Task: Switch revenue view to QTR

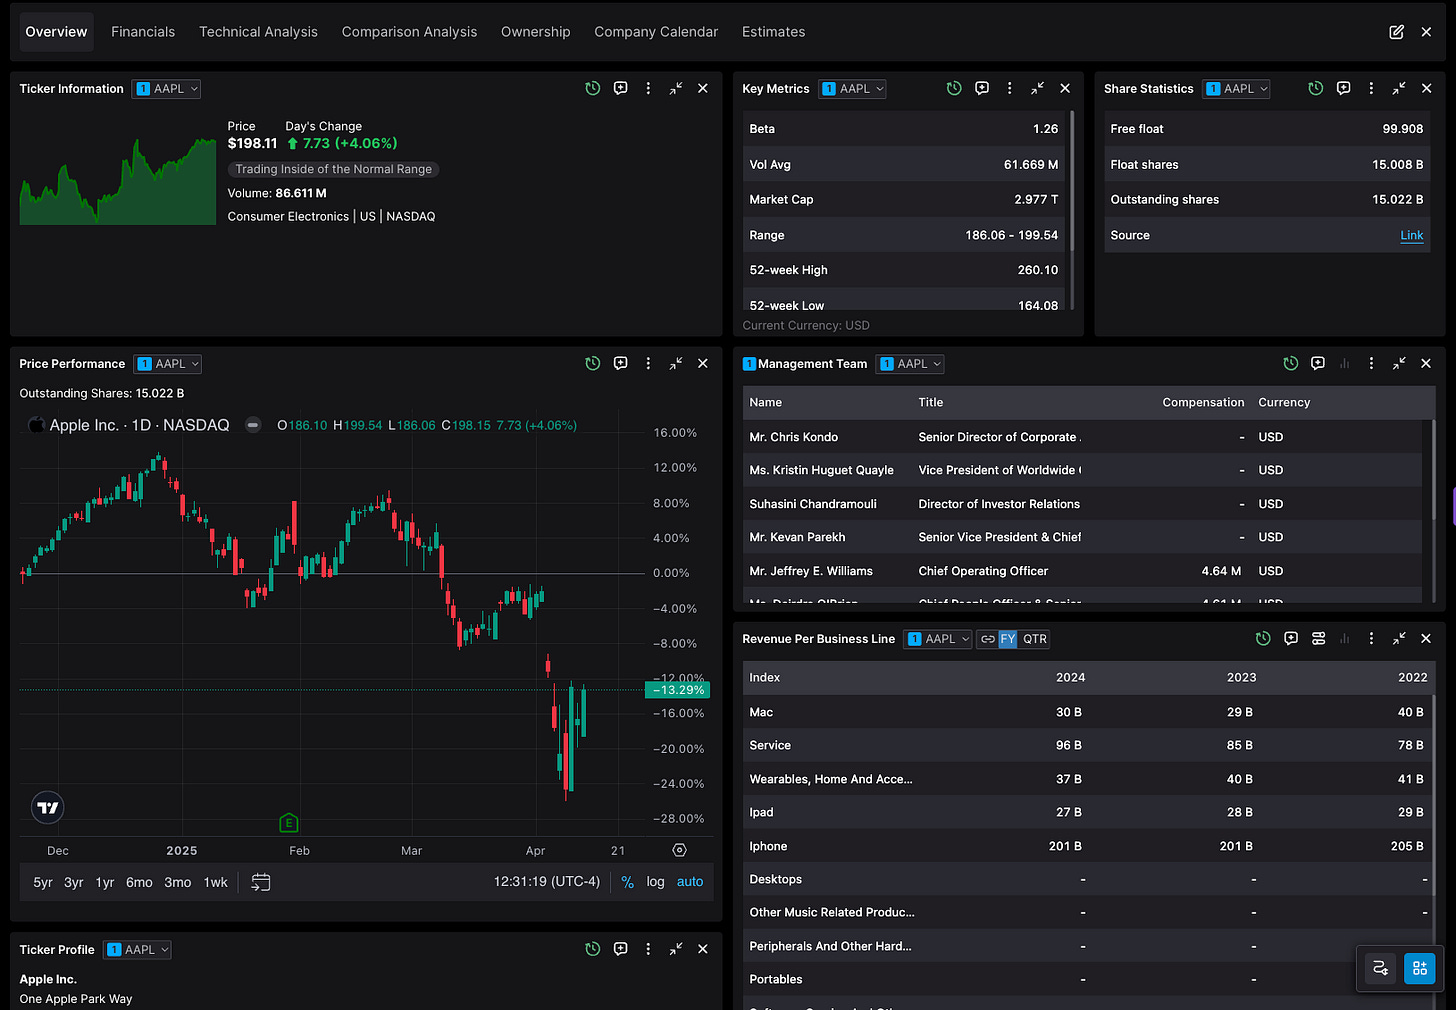Action: tap(1035, 639)
